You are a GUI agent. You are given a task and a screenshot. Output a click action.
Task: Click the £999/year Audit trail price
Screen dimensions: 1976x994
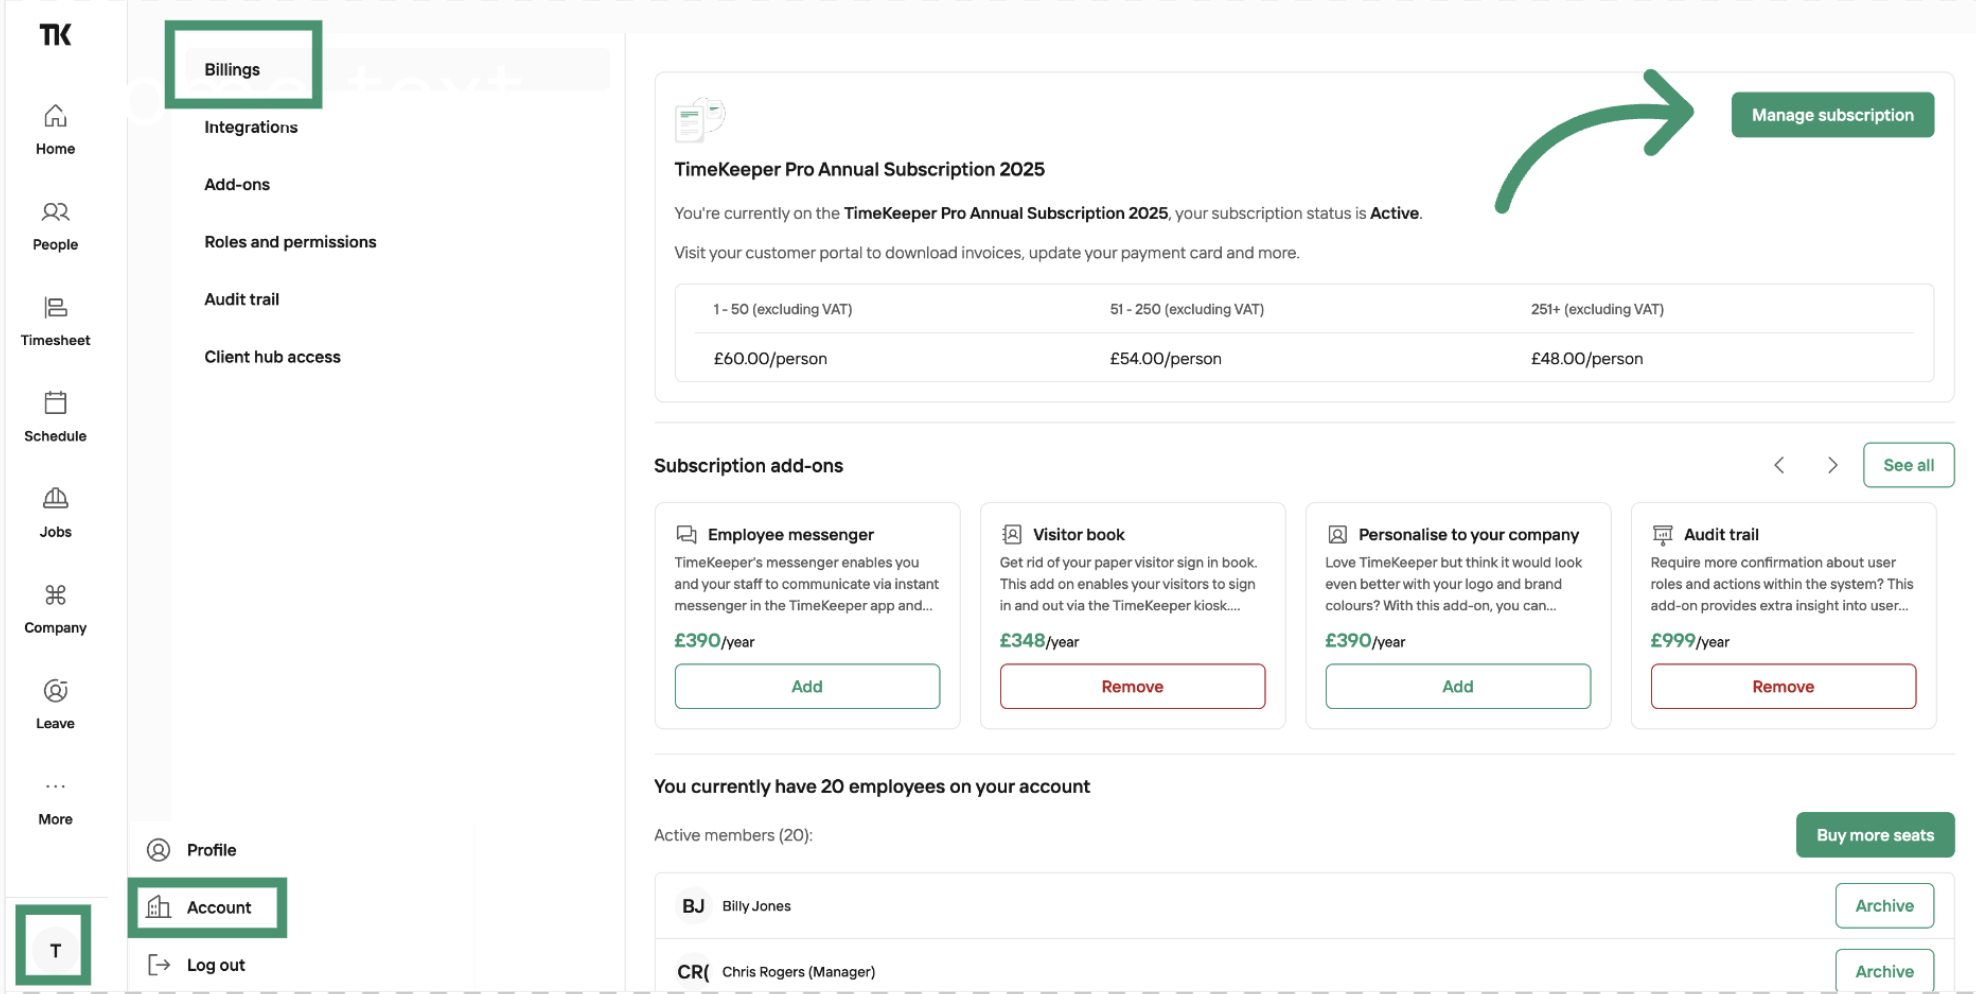[x=1690, y=641]
